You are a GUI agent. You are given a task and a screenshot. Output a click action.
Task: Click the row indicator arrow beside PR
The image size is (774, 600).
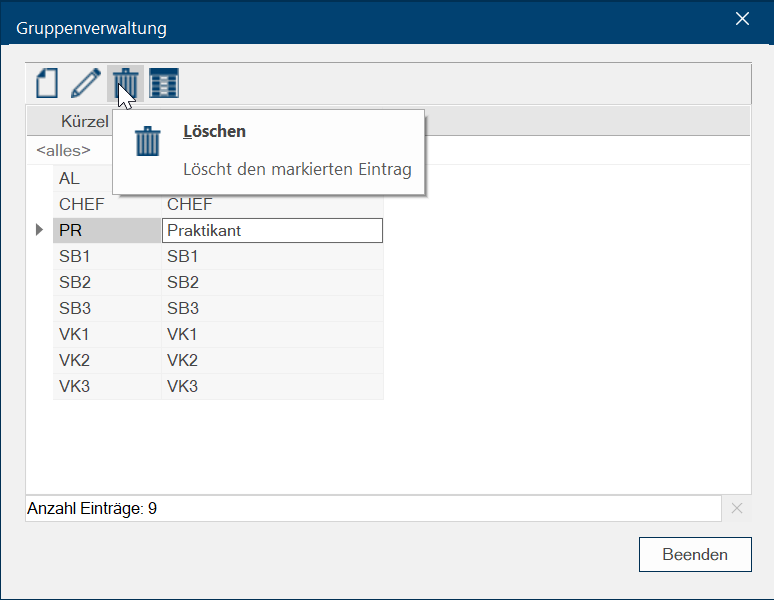(39, 230)
